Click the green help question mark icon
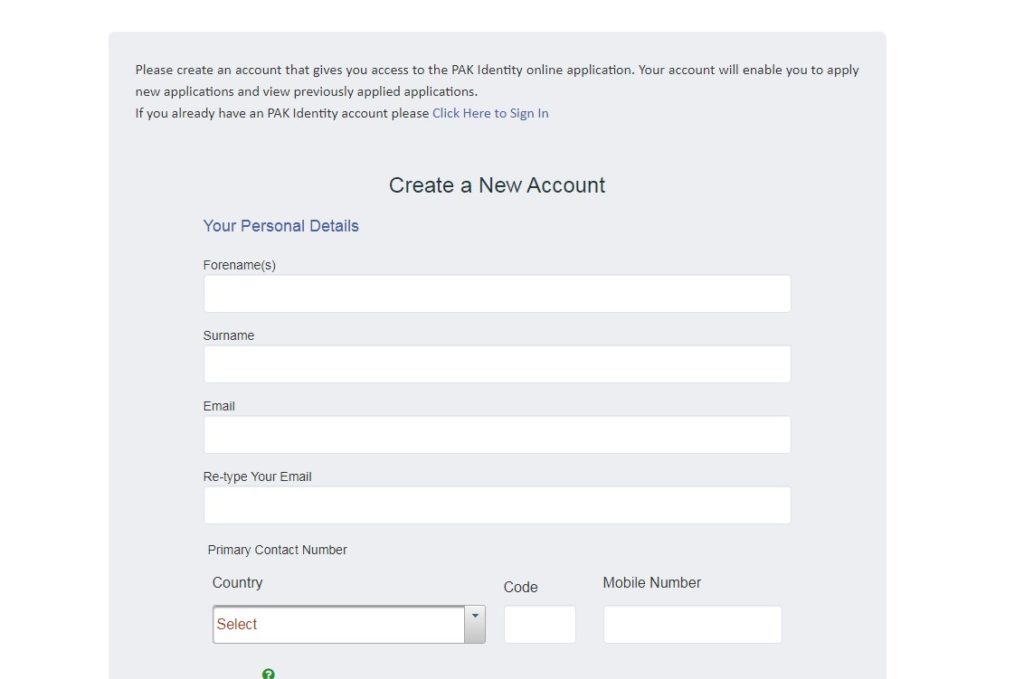 point(268,674)
